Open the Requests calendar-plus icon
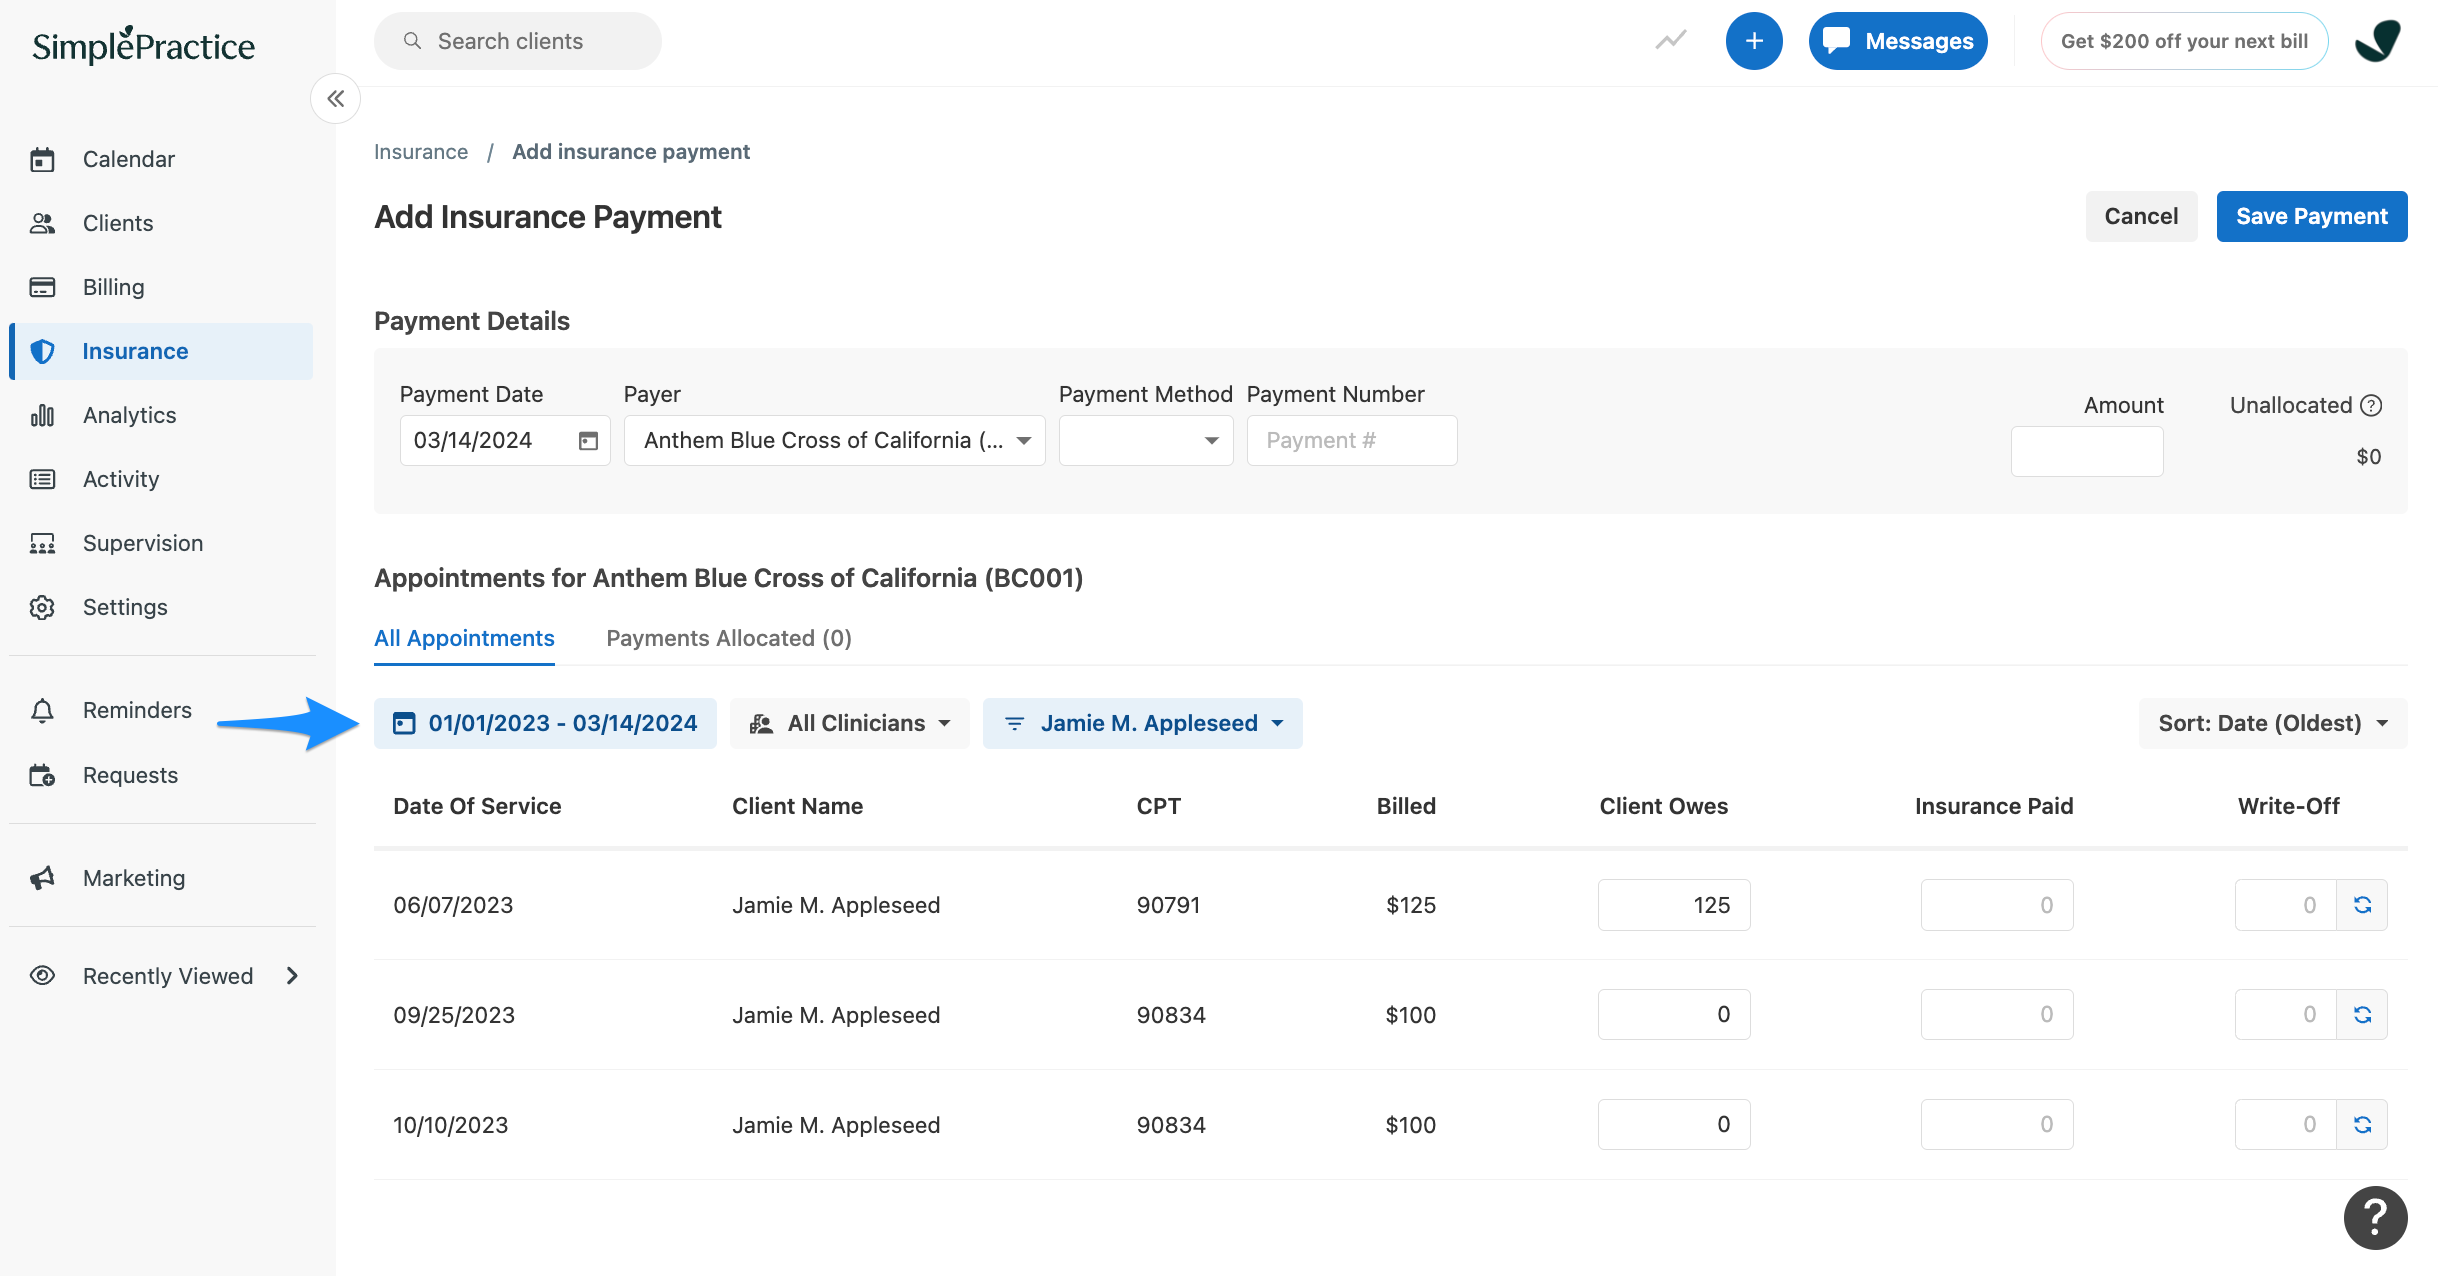The height and width of the screenshot is (1276, 2438). point(42,775)
